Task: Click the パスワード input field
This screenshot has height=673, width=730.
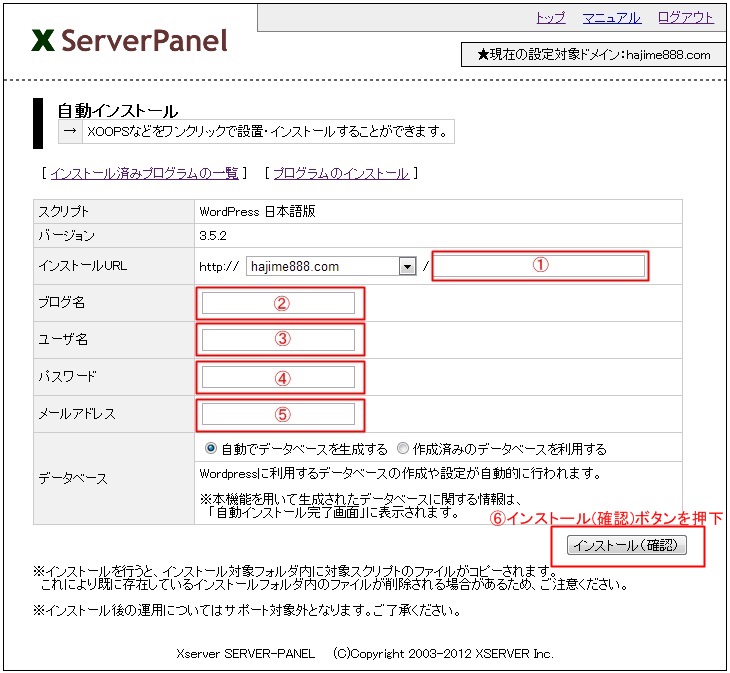Action: click(278, 377)
